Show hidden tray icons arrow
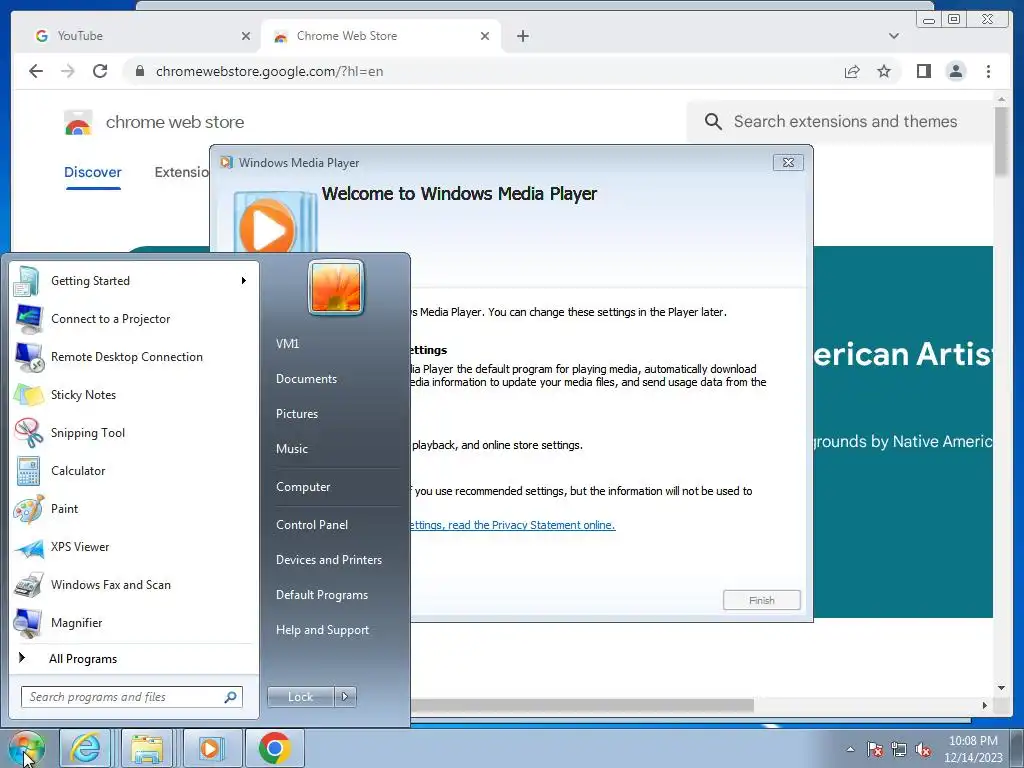The width and height of the screenshot is (1024, 768). coord(850,750)
